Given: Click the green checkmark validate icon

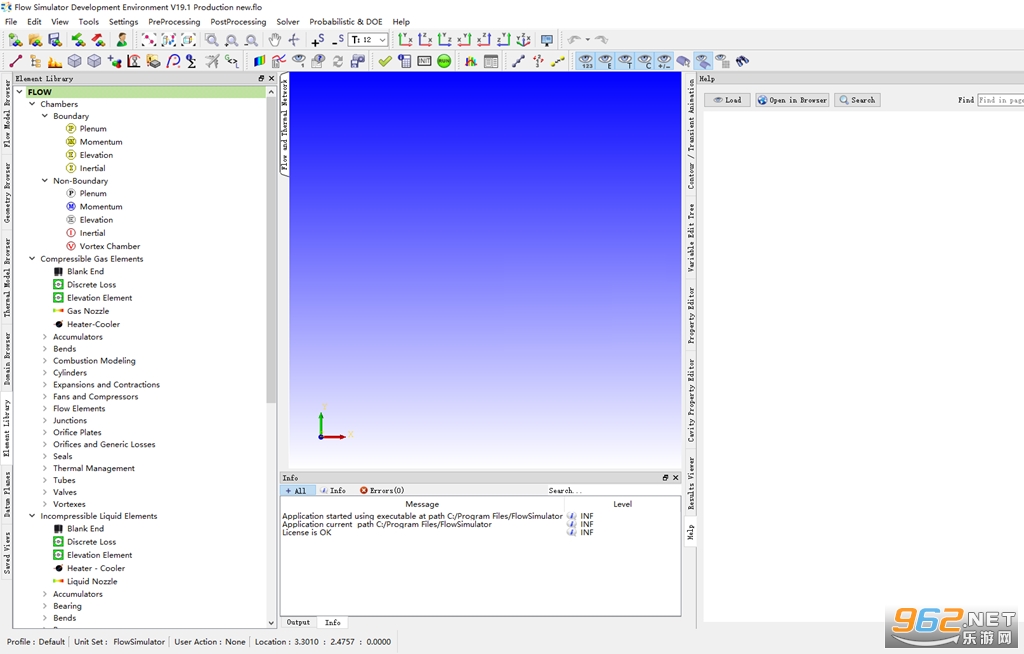Looking at the screenshot, I should [x=385, y=61].
